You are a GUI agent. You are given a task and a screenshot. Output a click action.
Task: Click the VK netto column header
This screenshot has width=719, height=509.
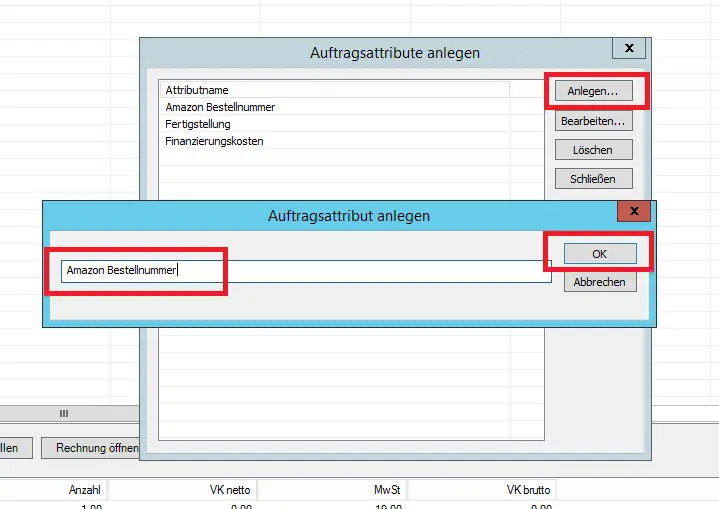click(x=230, y=490)
